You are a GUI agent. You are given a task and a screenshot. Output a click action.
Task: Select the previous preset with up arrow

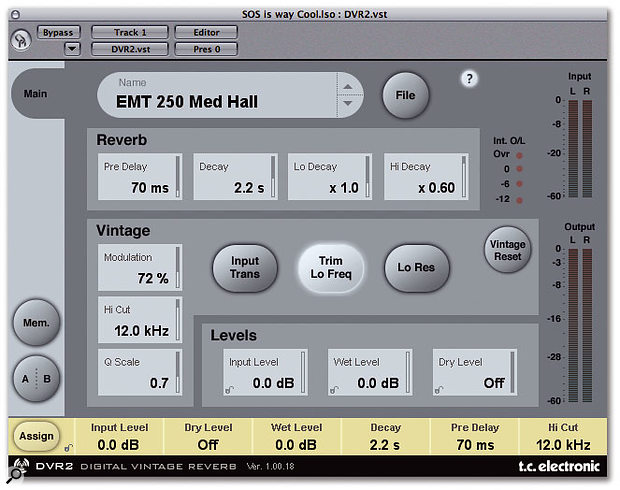(348, 87)
